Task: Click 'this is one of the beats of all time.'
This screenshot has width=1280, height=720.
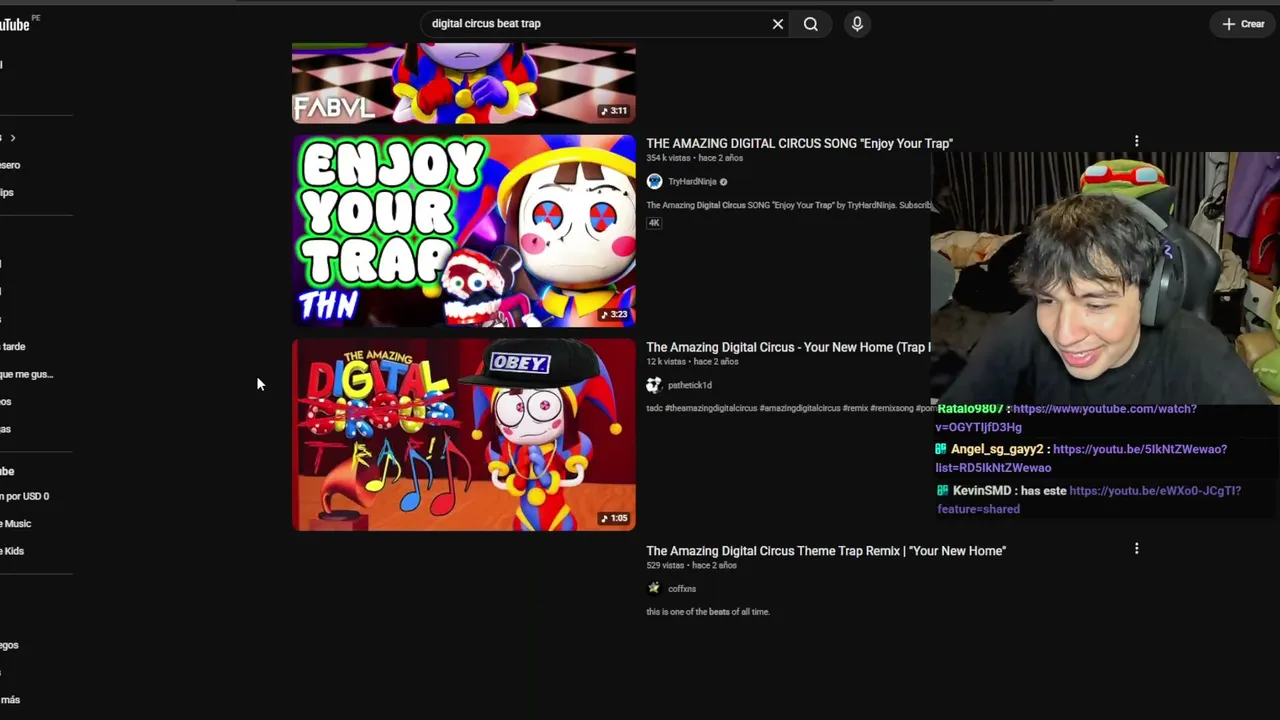Action: pos(708,612)
